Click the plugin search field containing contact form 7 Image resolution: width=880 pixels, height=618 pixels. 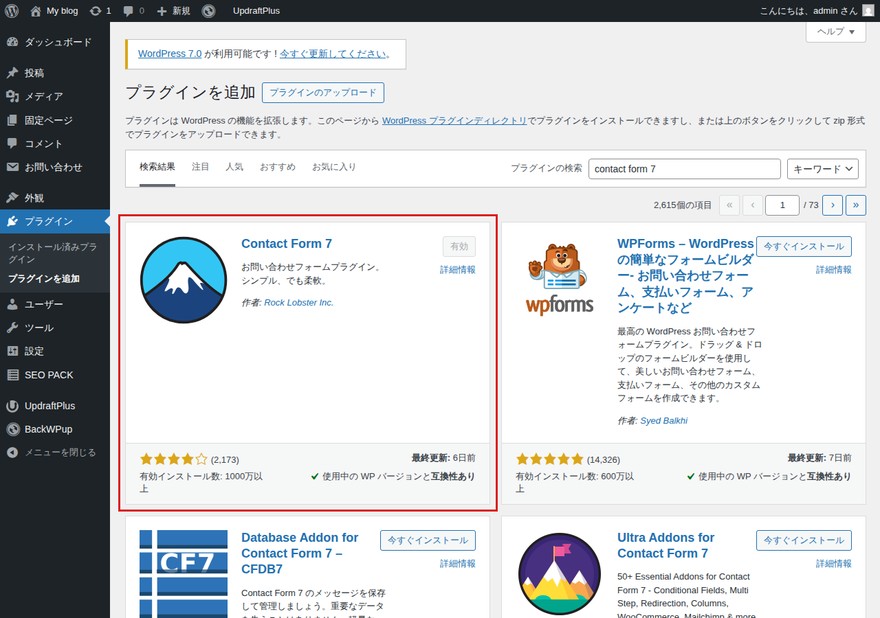tap(684, 169)
